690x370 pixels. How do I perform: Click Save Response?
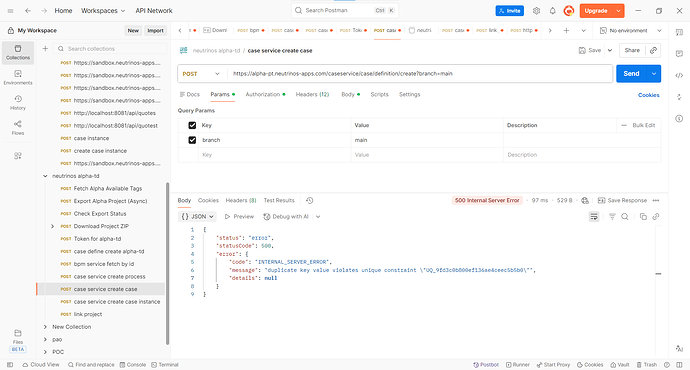click(622, 200)
